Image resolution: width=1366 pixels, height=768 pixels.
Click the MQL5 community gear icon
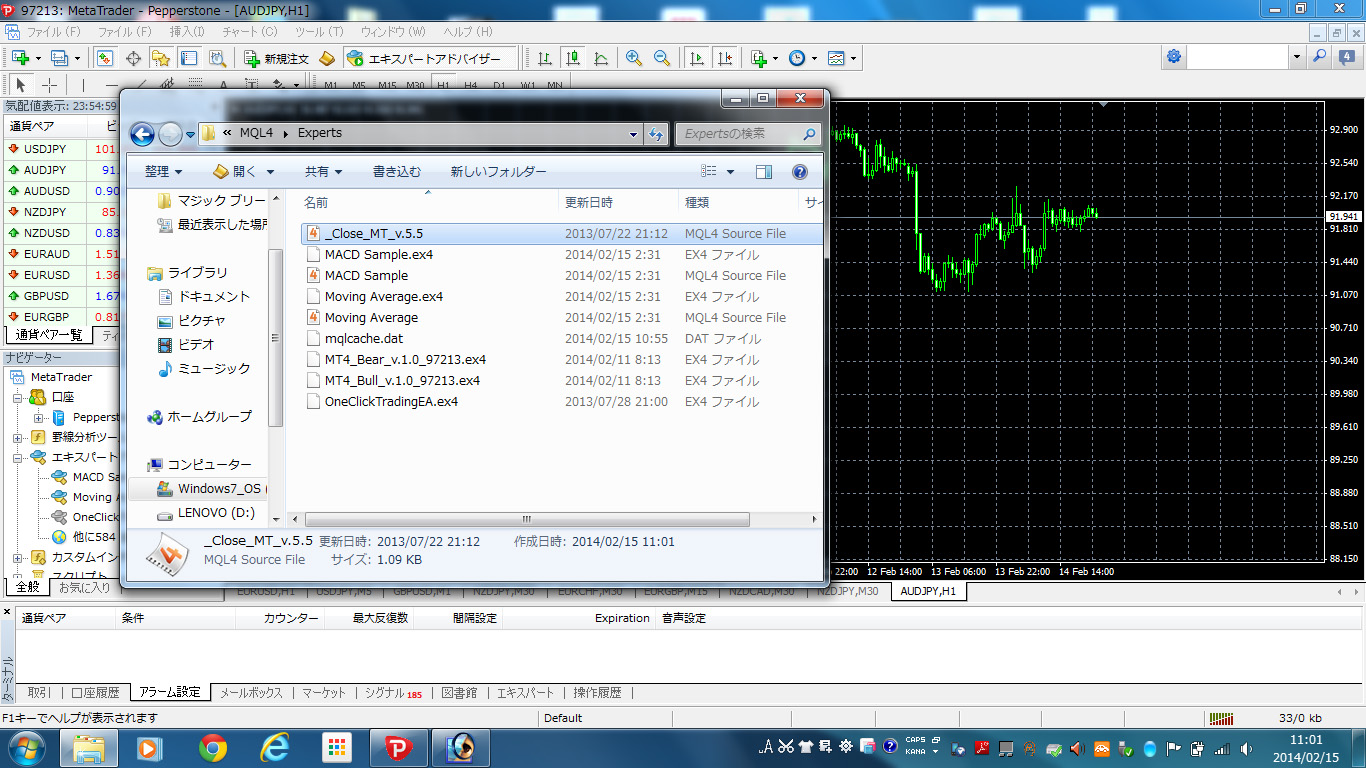(x=1173, y=57)
